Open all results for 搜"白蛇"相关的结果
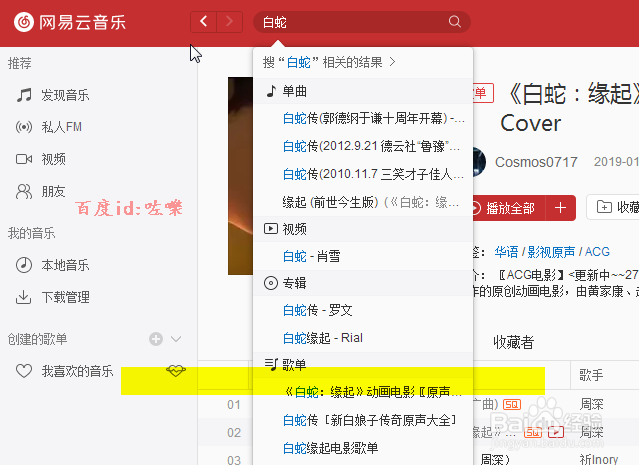The image size is (639, 465). click(x=329, y=62)
